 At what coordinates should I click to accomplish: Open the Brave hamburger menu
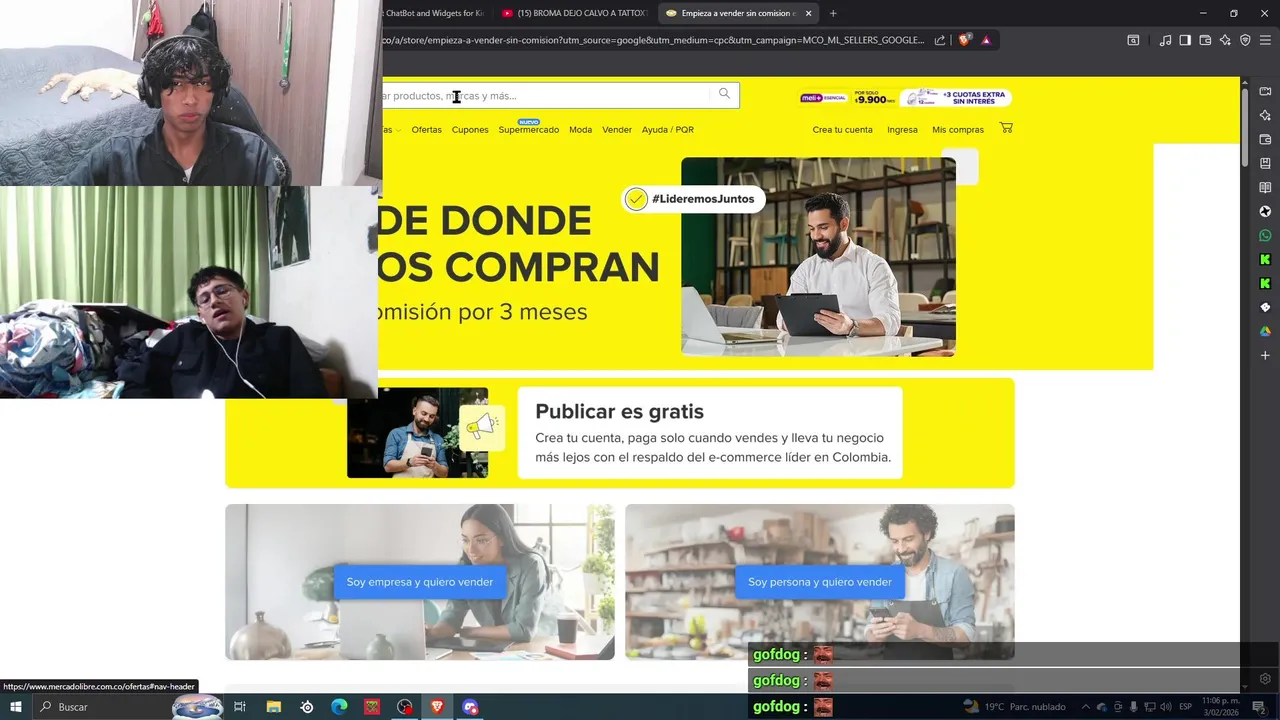tap(1265, 40)
